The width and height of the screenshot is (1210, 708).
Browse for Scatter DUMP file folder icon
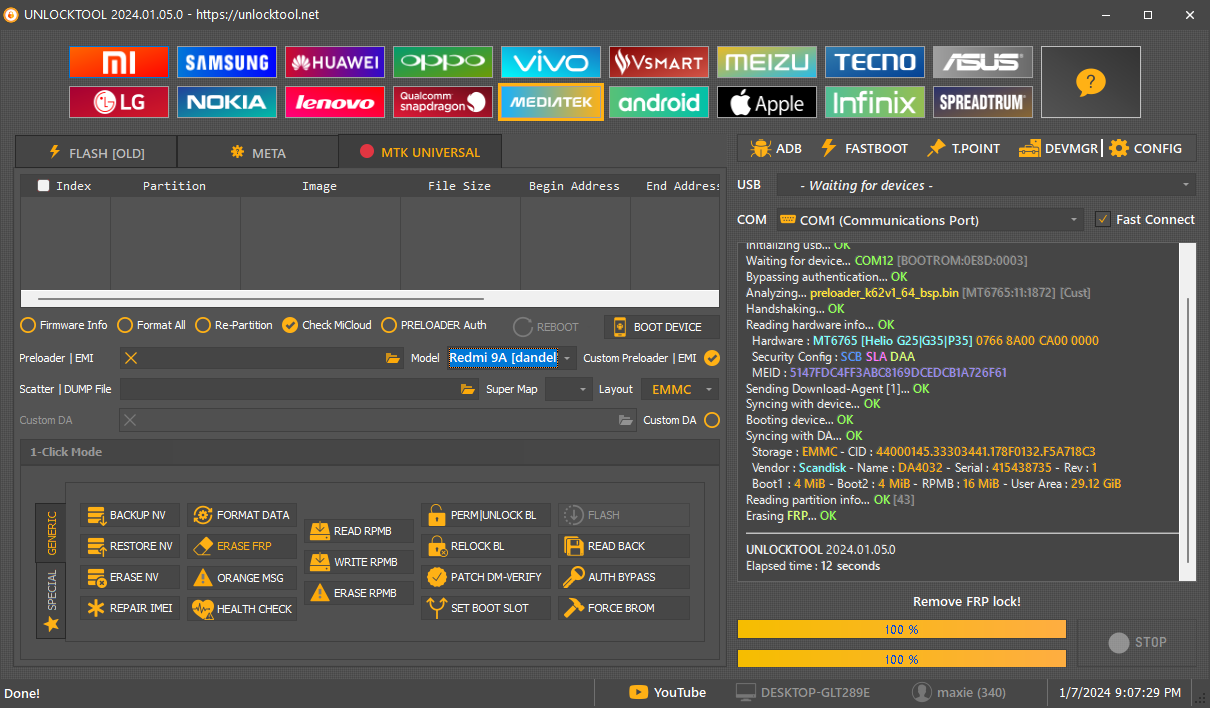tap(468, 389)
